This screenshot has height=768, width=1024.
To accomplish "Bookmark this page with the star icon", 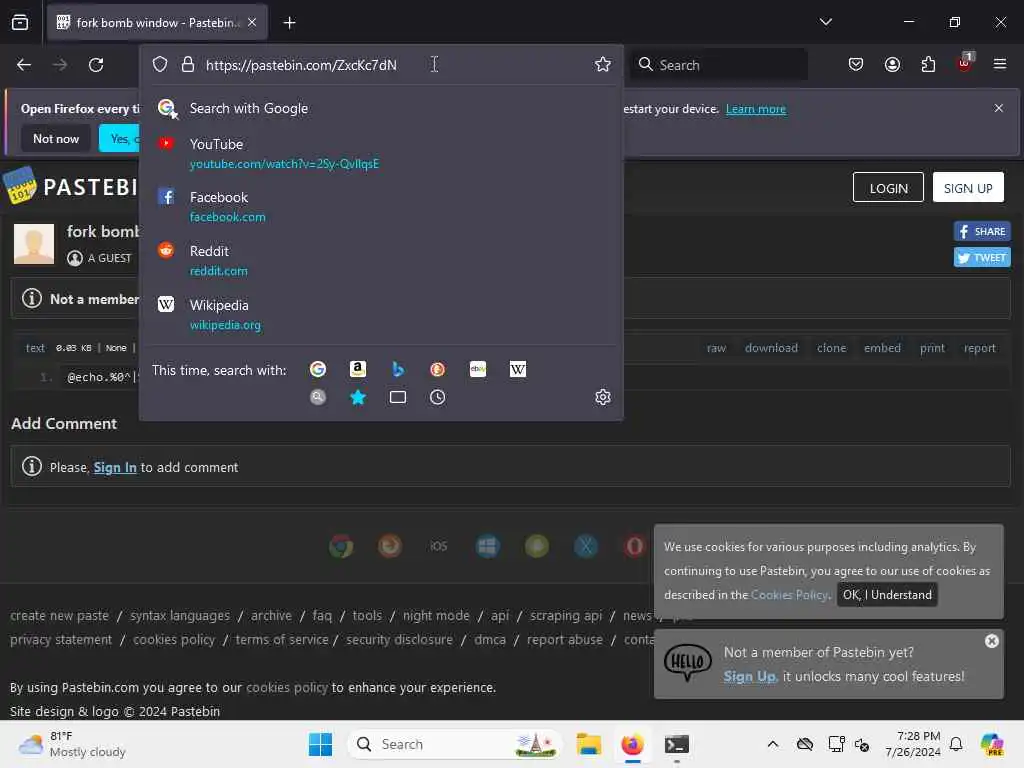I will tap(602, 64).
